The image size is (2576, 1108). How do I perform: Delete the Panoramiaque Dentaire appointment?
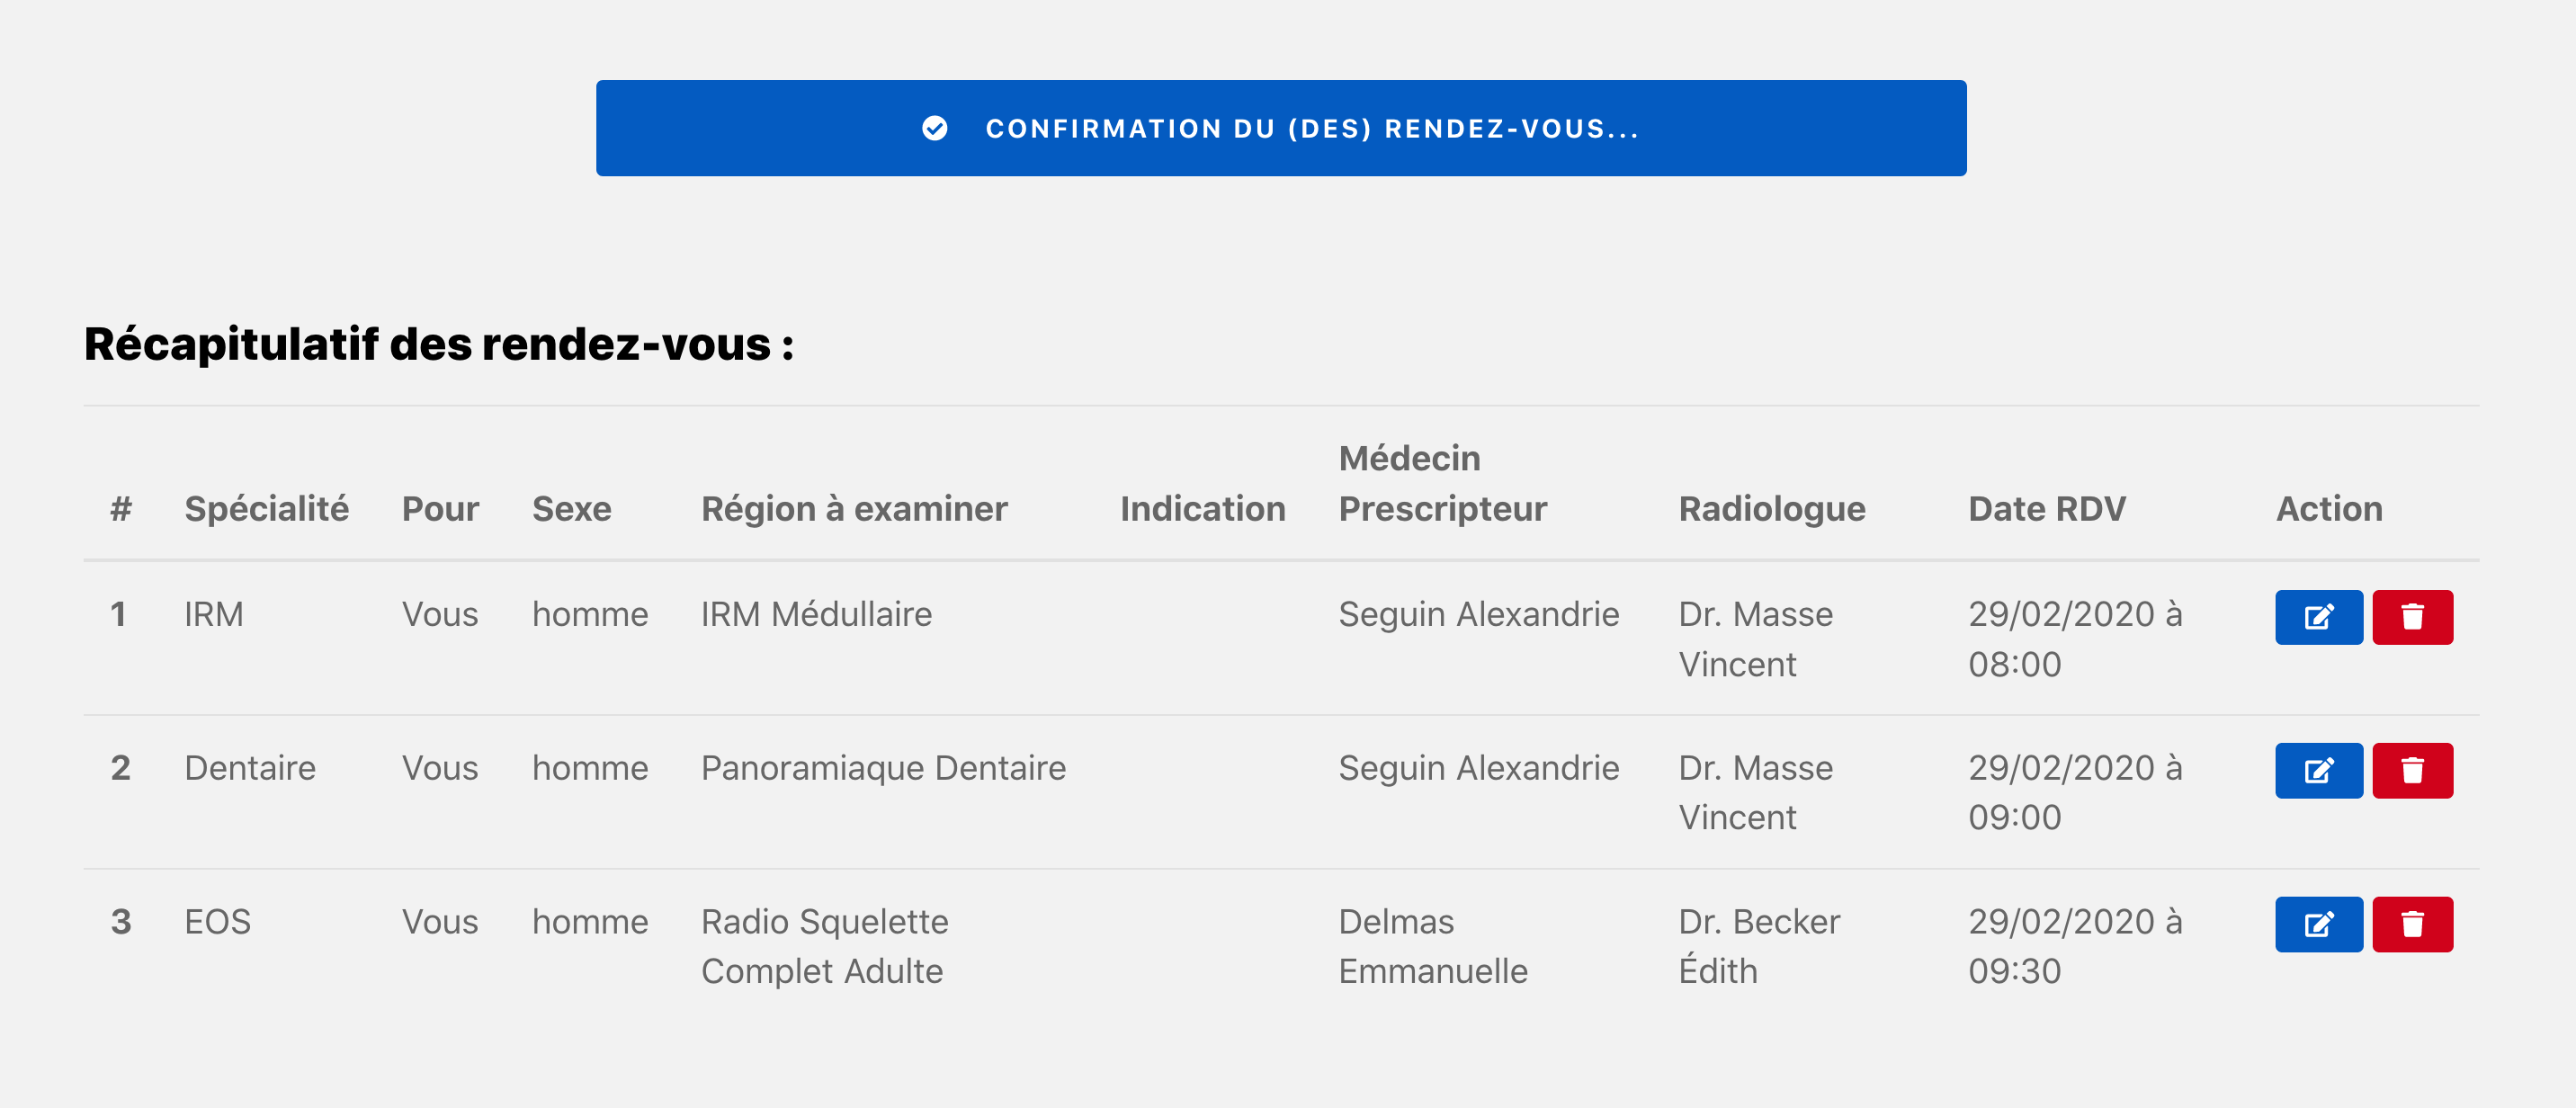(x=2412, y=770)
